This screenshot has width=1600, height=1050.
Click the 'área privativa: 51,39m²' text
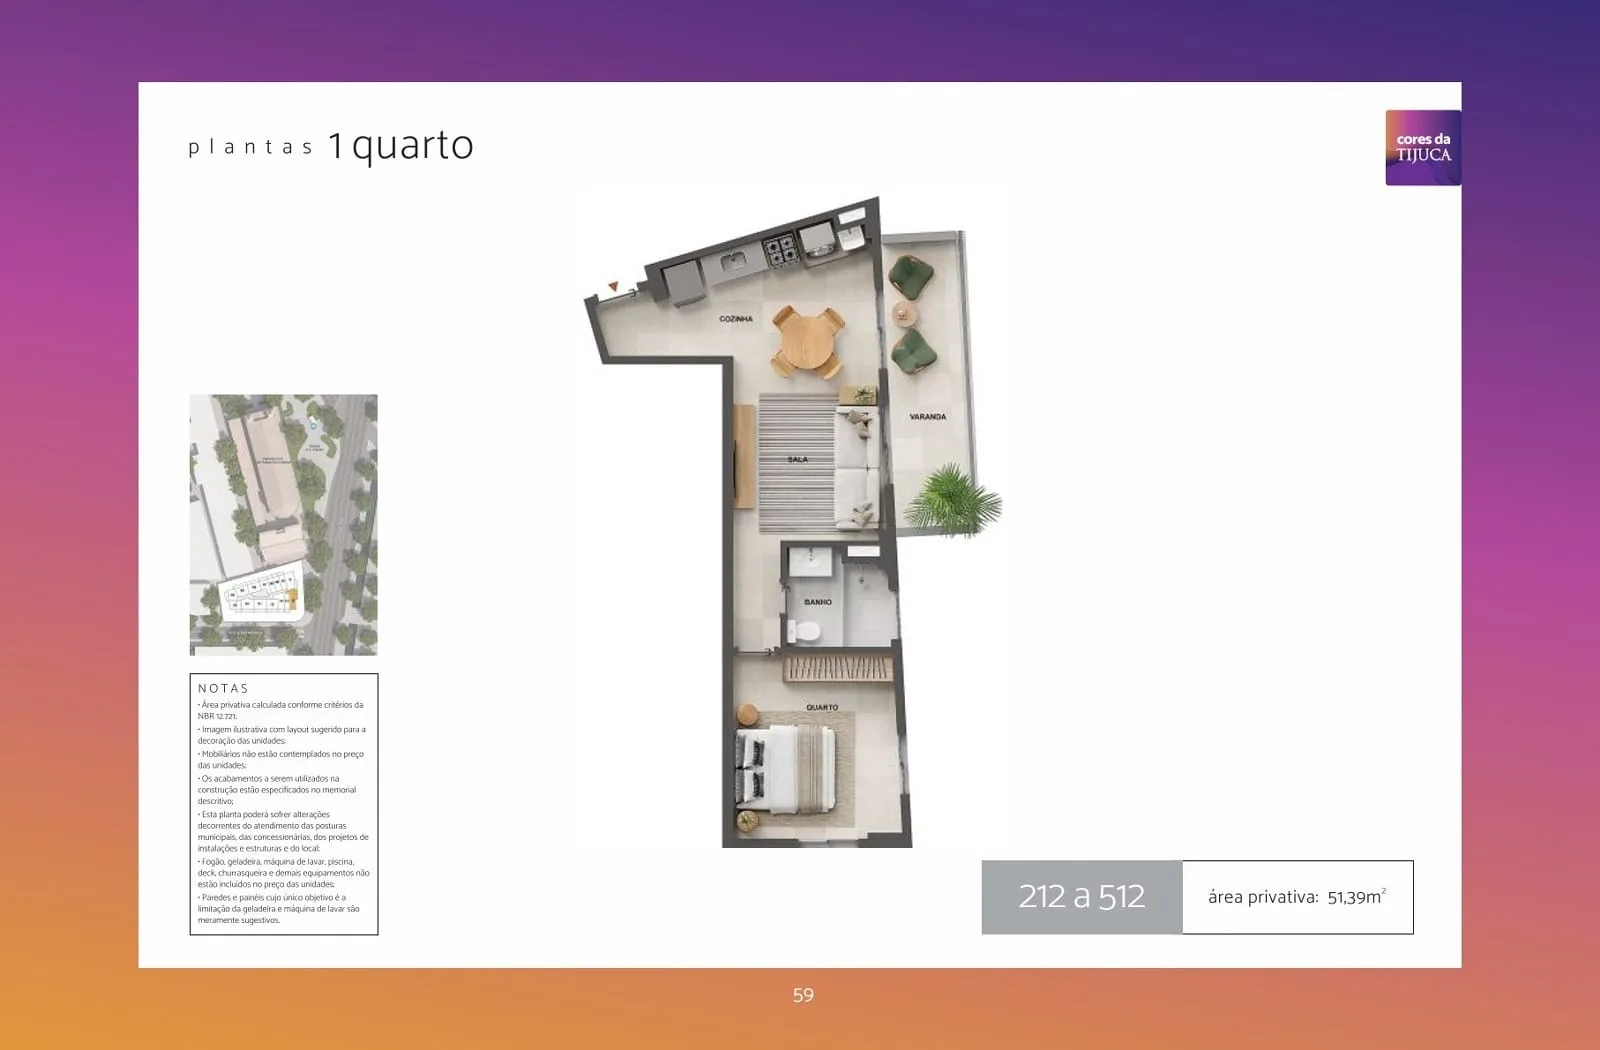click(1297, 897)
